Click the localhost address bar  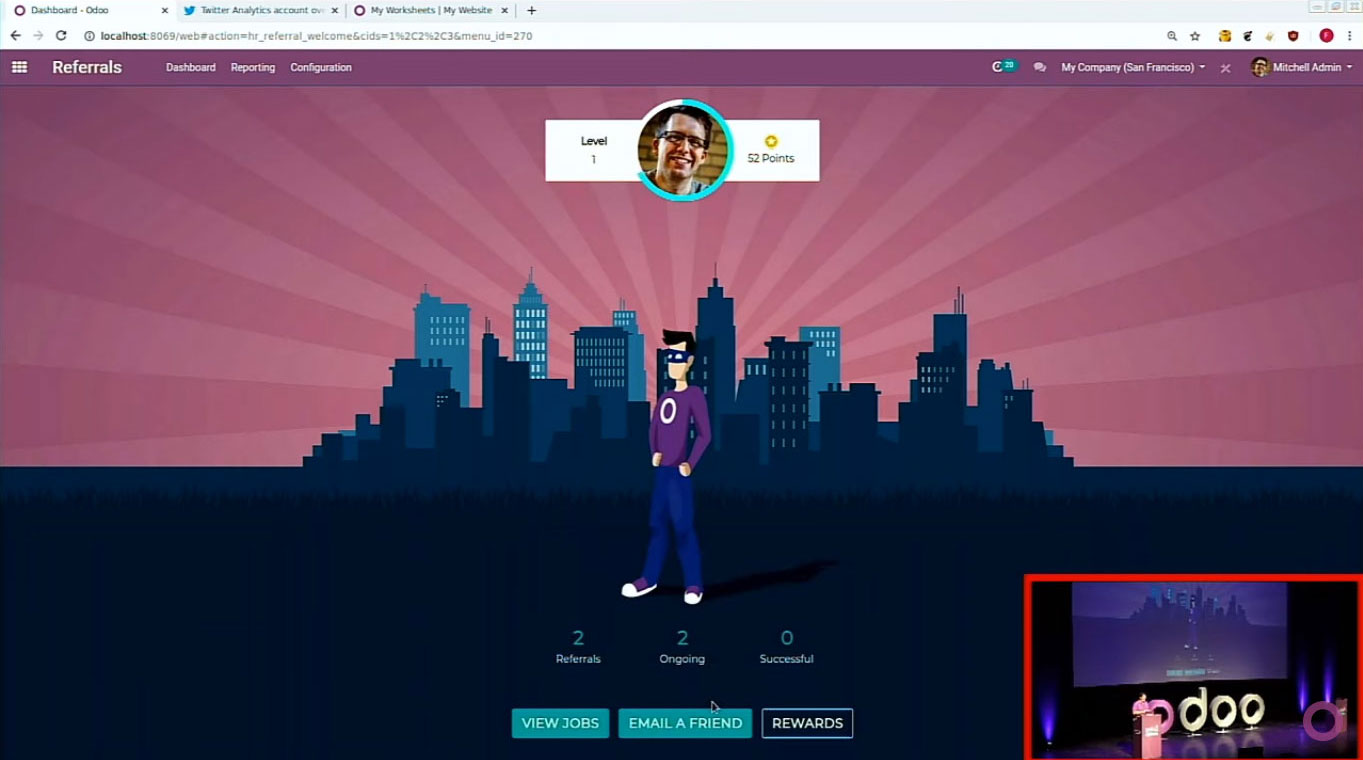pos(620,35)
